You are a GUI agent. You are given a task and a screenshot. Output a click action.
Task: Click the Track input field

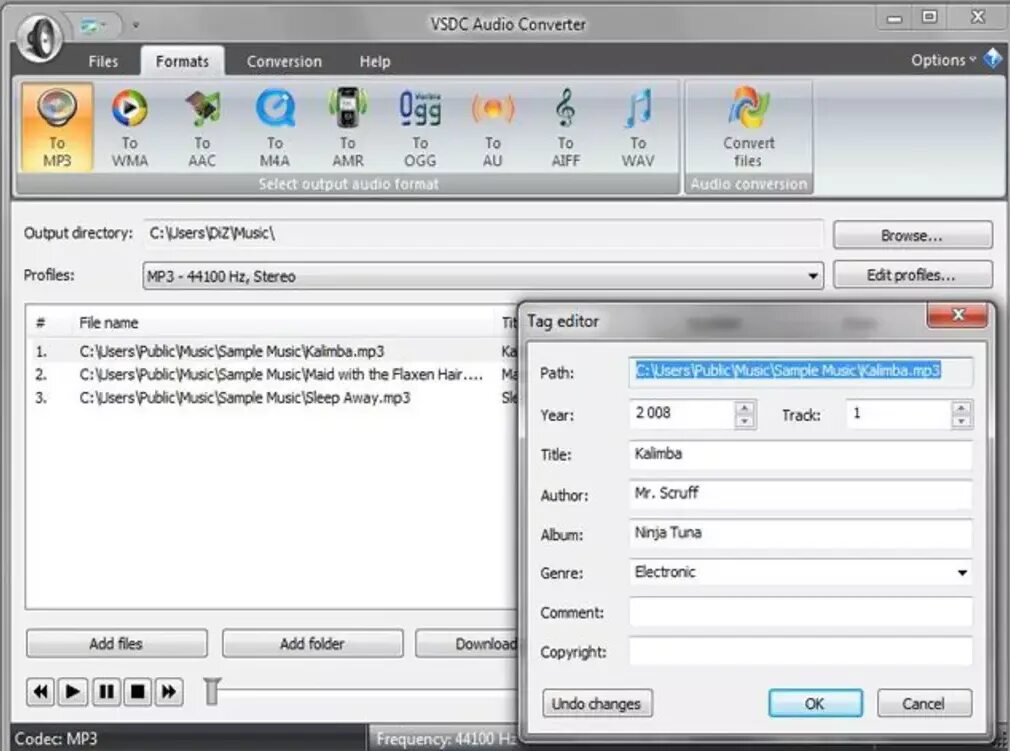(899, 414)
